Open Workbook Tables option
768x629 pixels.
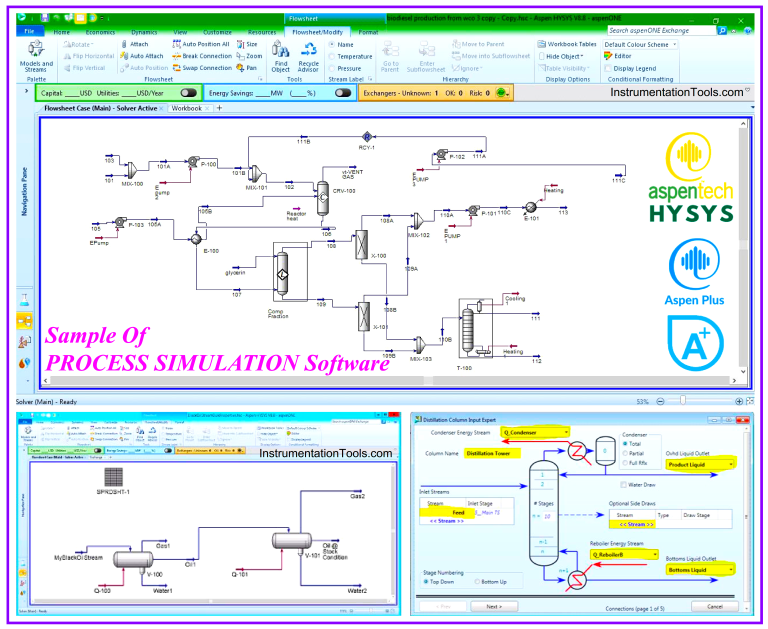567,44
